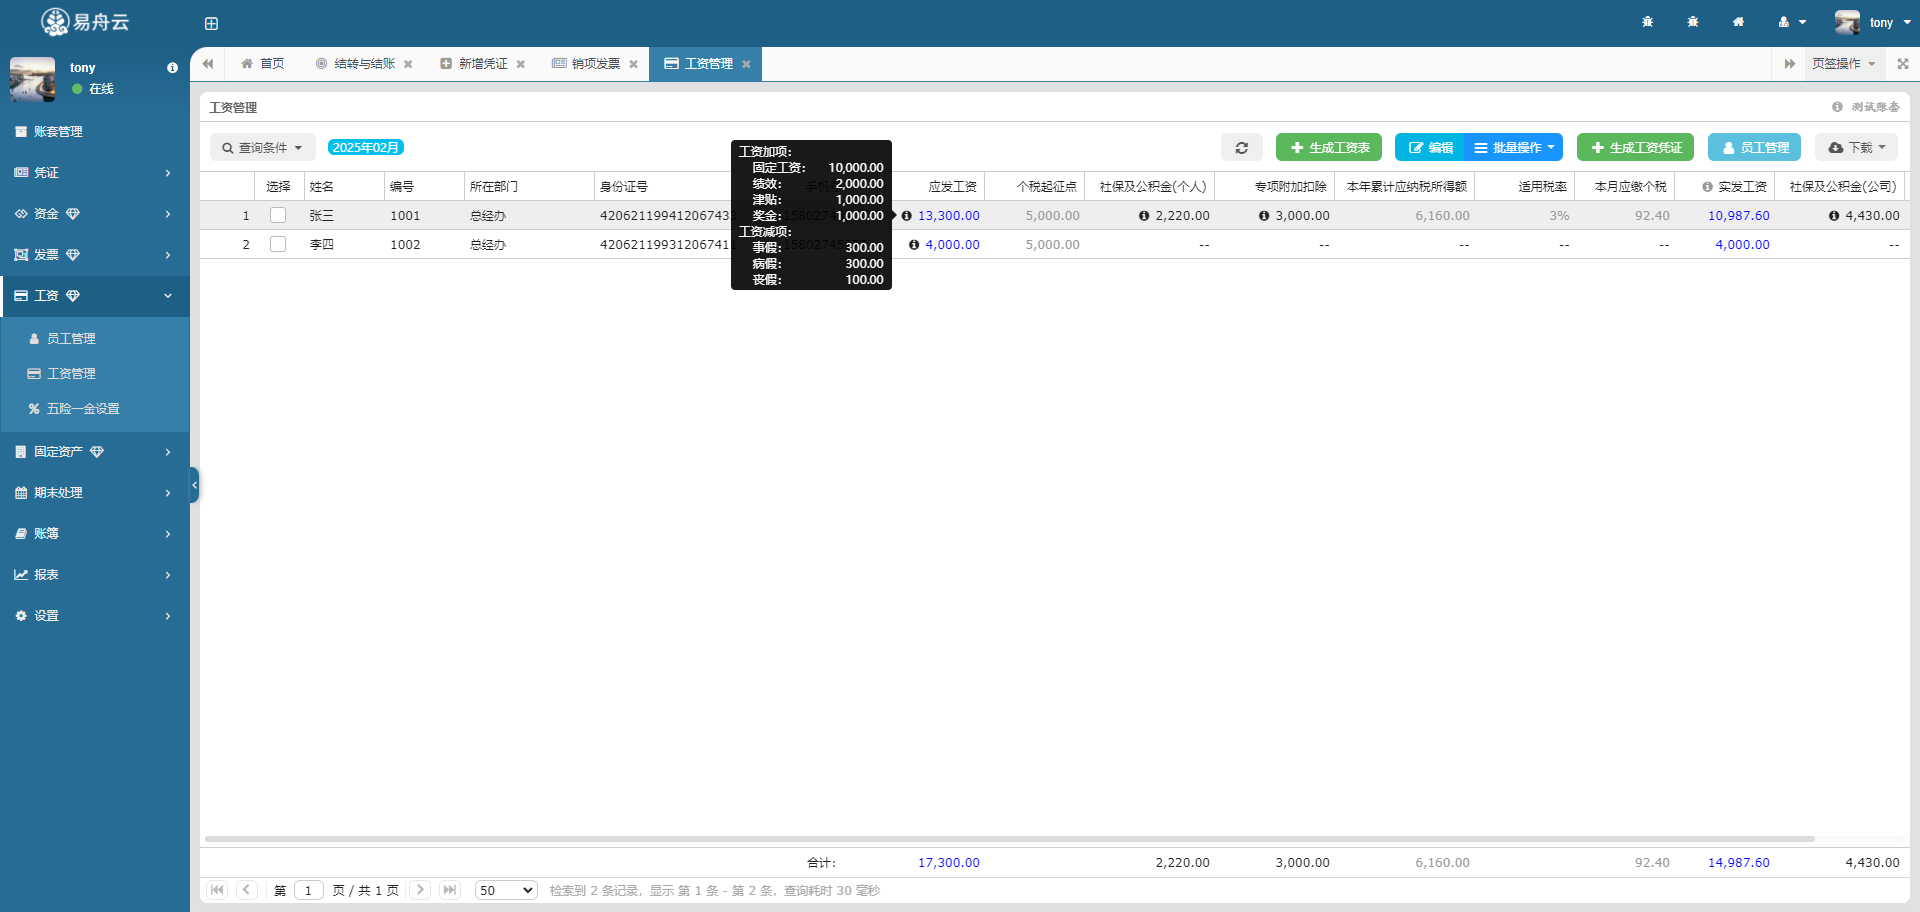This screenshot has height=912, width=1920.
Task: Close the 结转与结账 tab
Action: [x=408, y=64]
